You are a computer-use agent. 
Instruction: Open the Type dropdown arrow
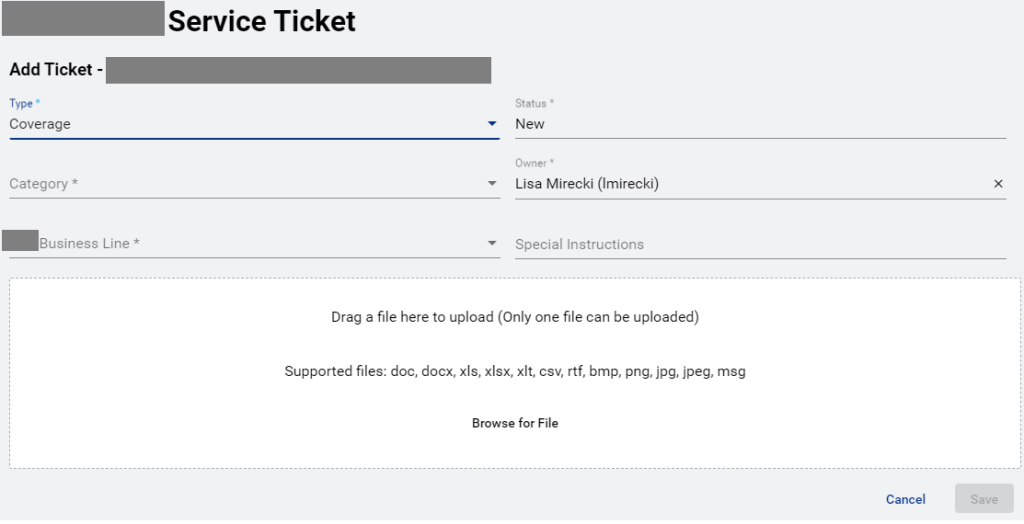click(x=492, y=124)
